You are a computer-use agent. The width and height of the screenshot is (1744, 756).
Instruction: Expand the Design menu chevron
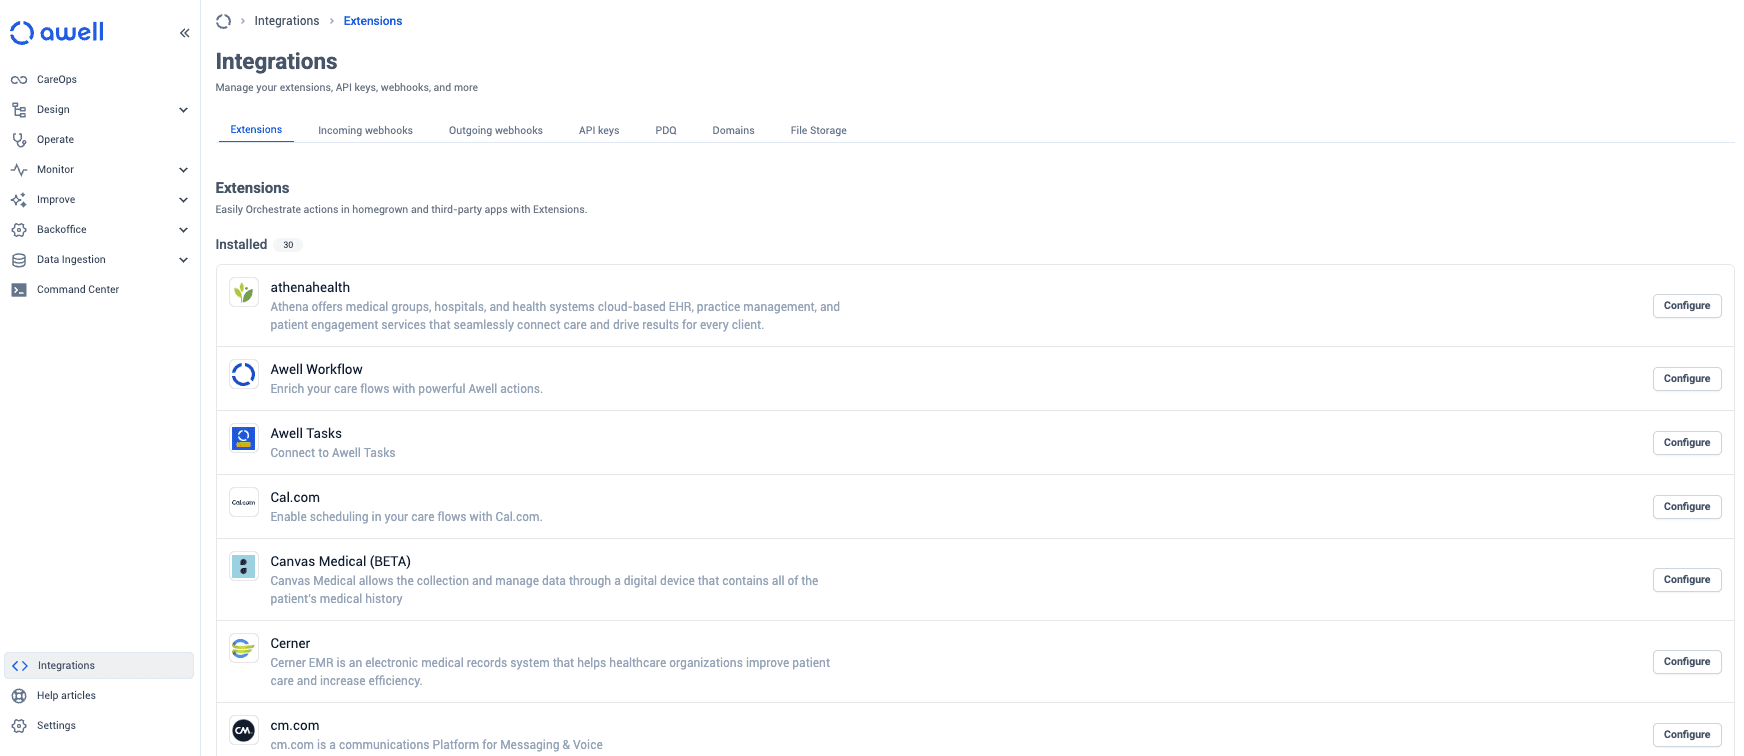coord(183,110)
